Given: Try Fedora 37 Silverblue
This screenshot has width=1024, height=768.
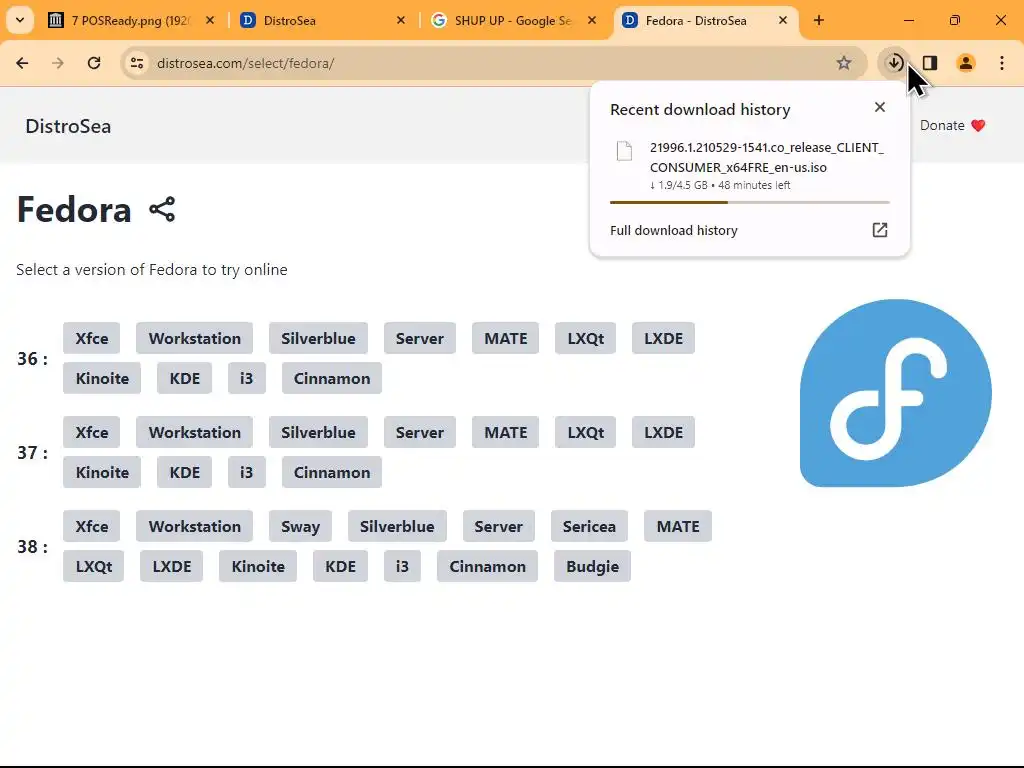Looking at the screenshot, I should (x=318, y=432).
